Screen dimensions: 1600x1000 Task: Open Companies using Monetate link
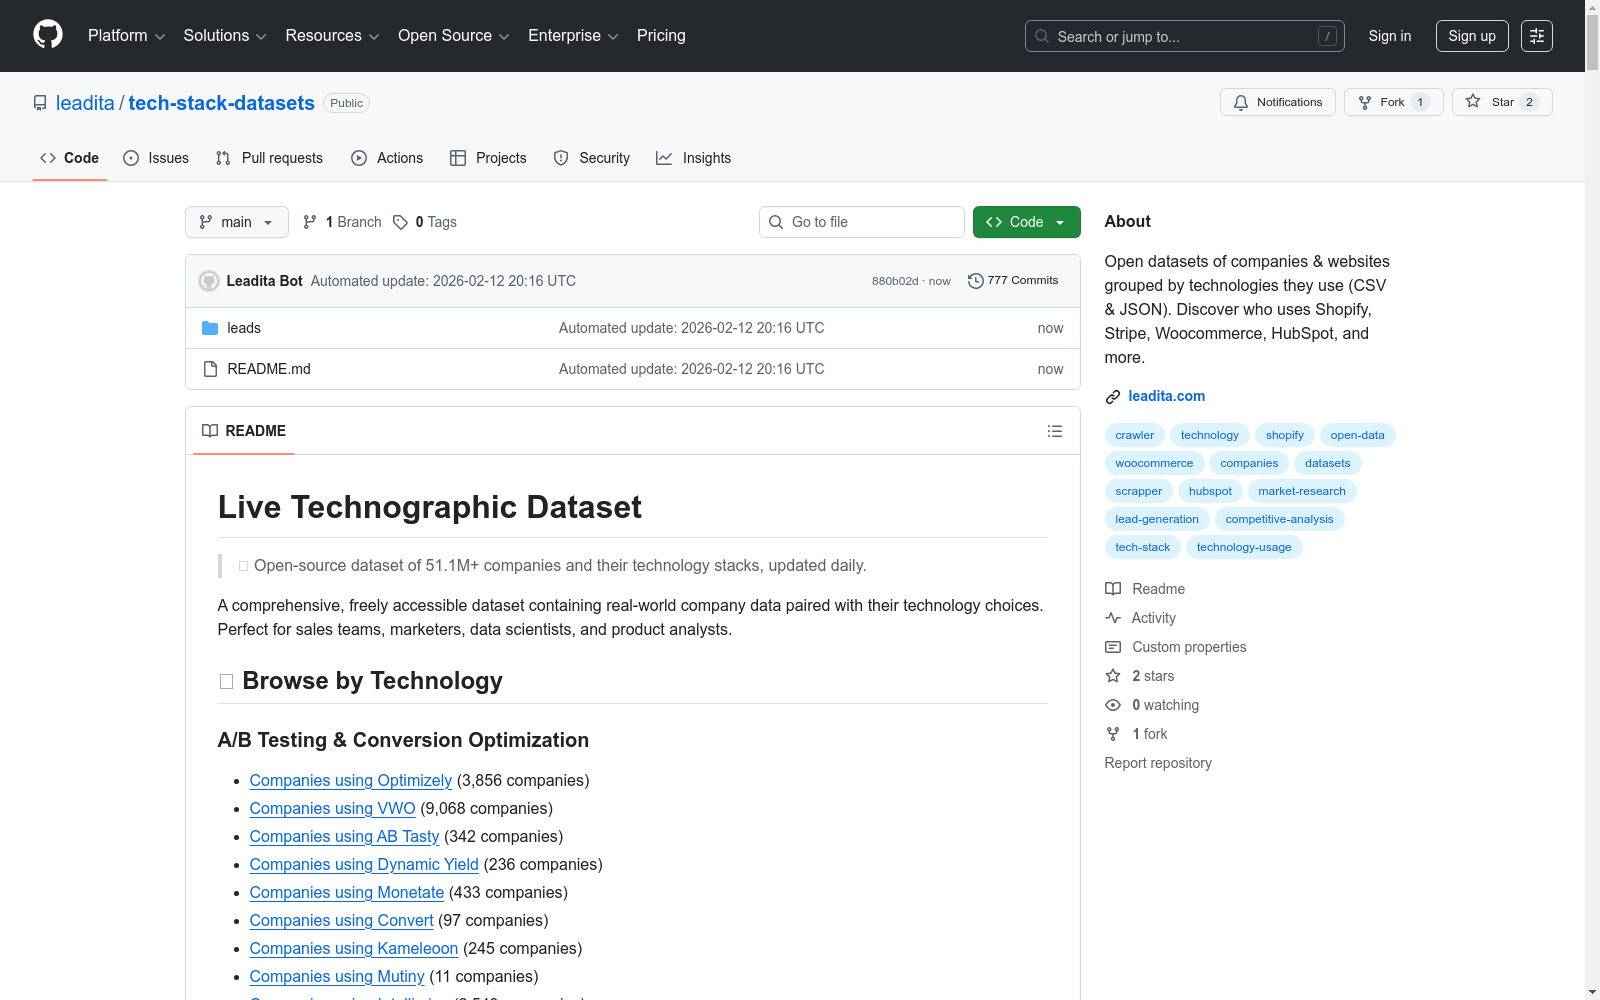point(347,892)
